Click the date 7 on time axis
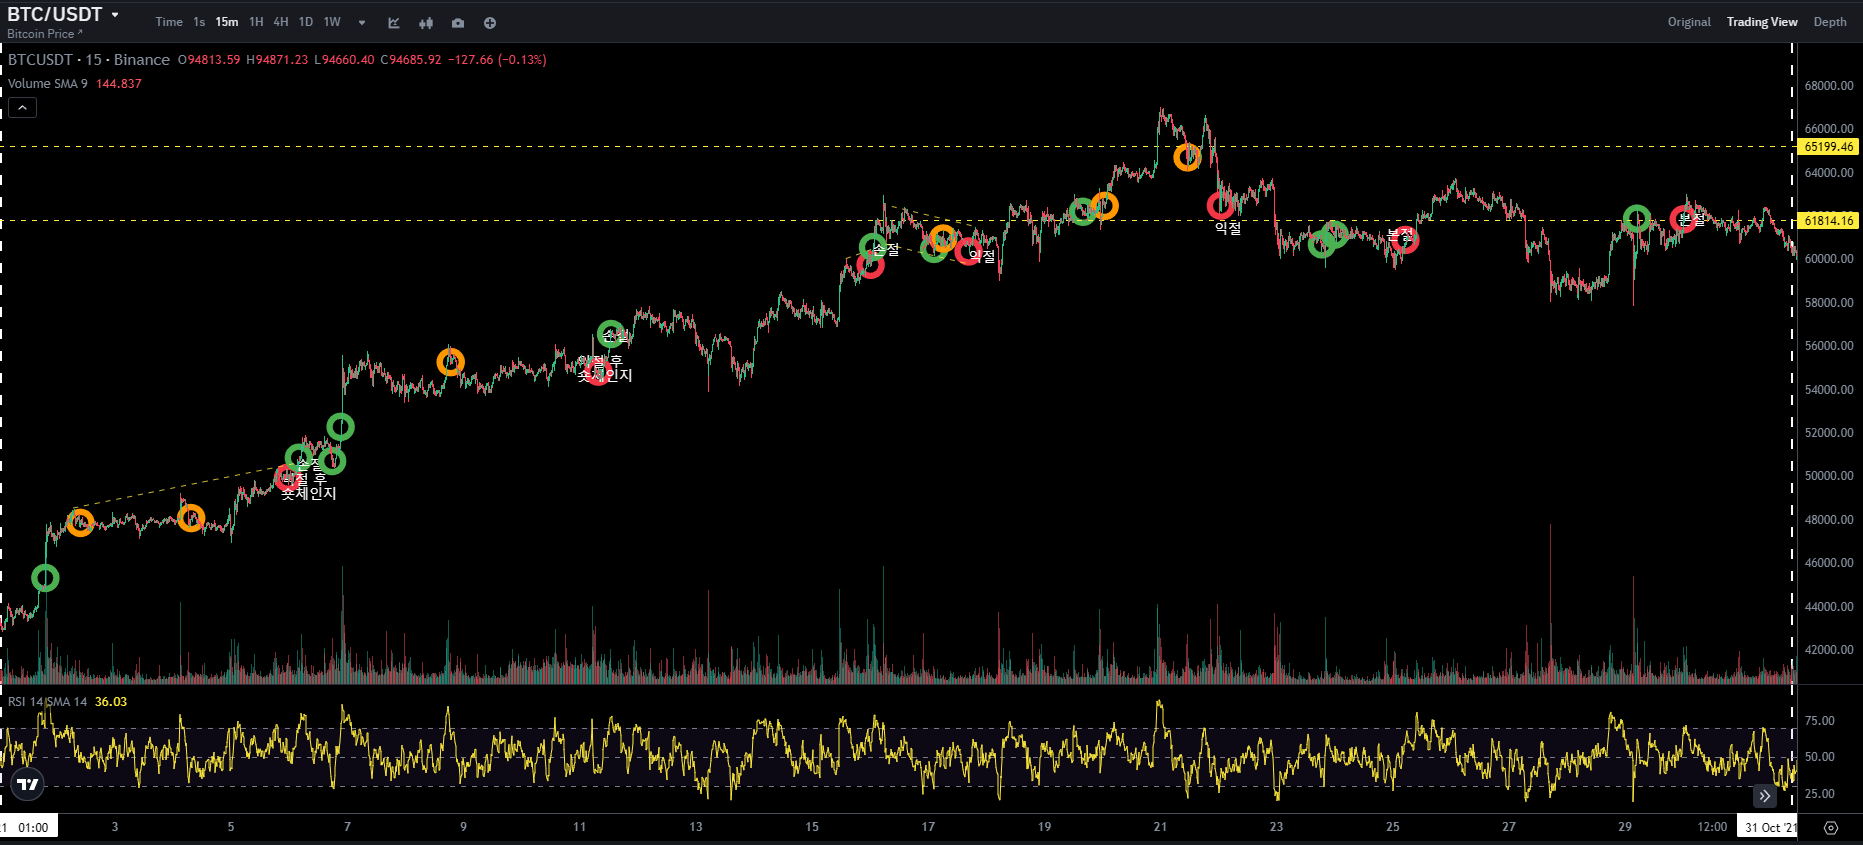Viewport: 1863px width, 845px height. (x=347, y=827)
